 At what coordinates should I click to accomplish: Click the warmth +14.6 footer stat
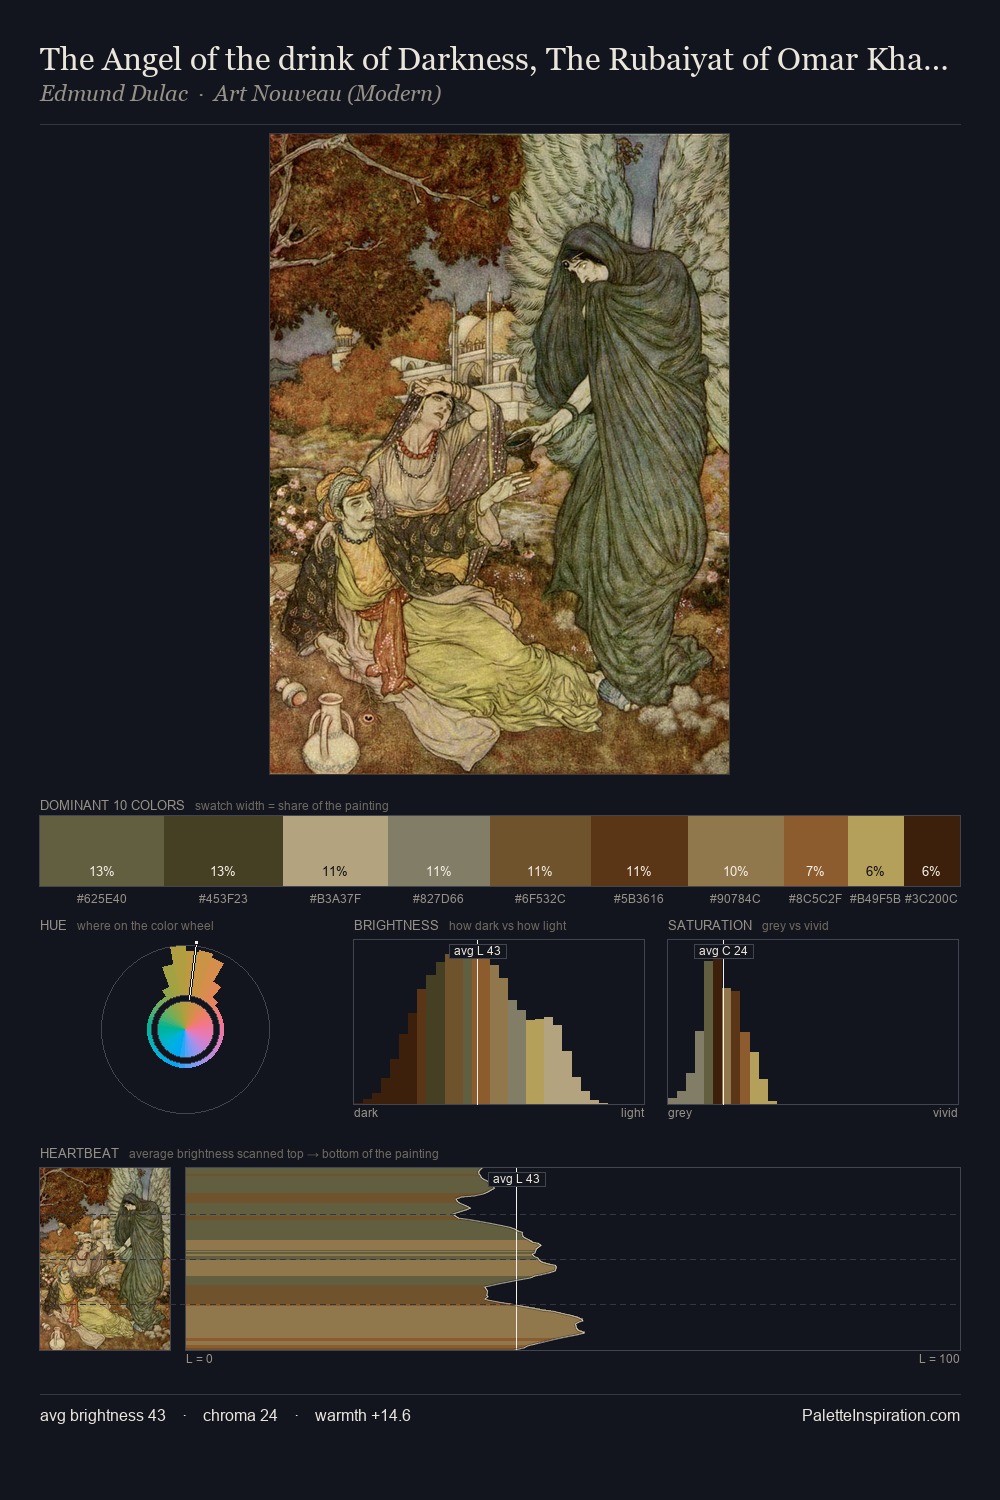click(363, 1415)
